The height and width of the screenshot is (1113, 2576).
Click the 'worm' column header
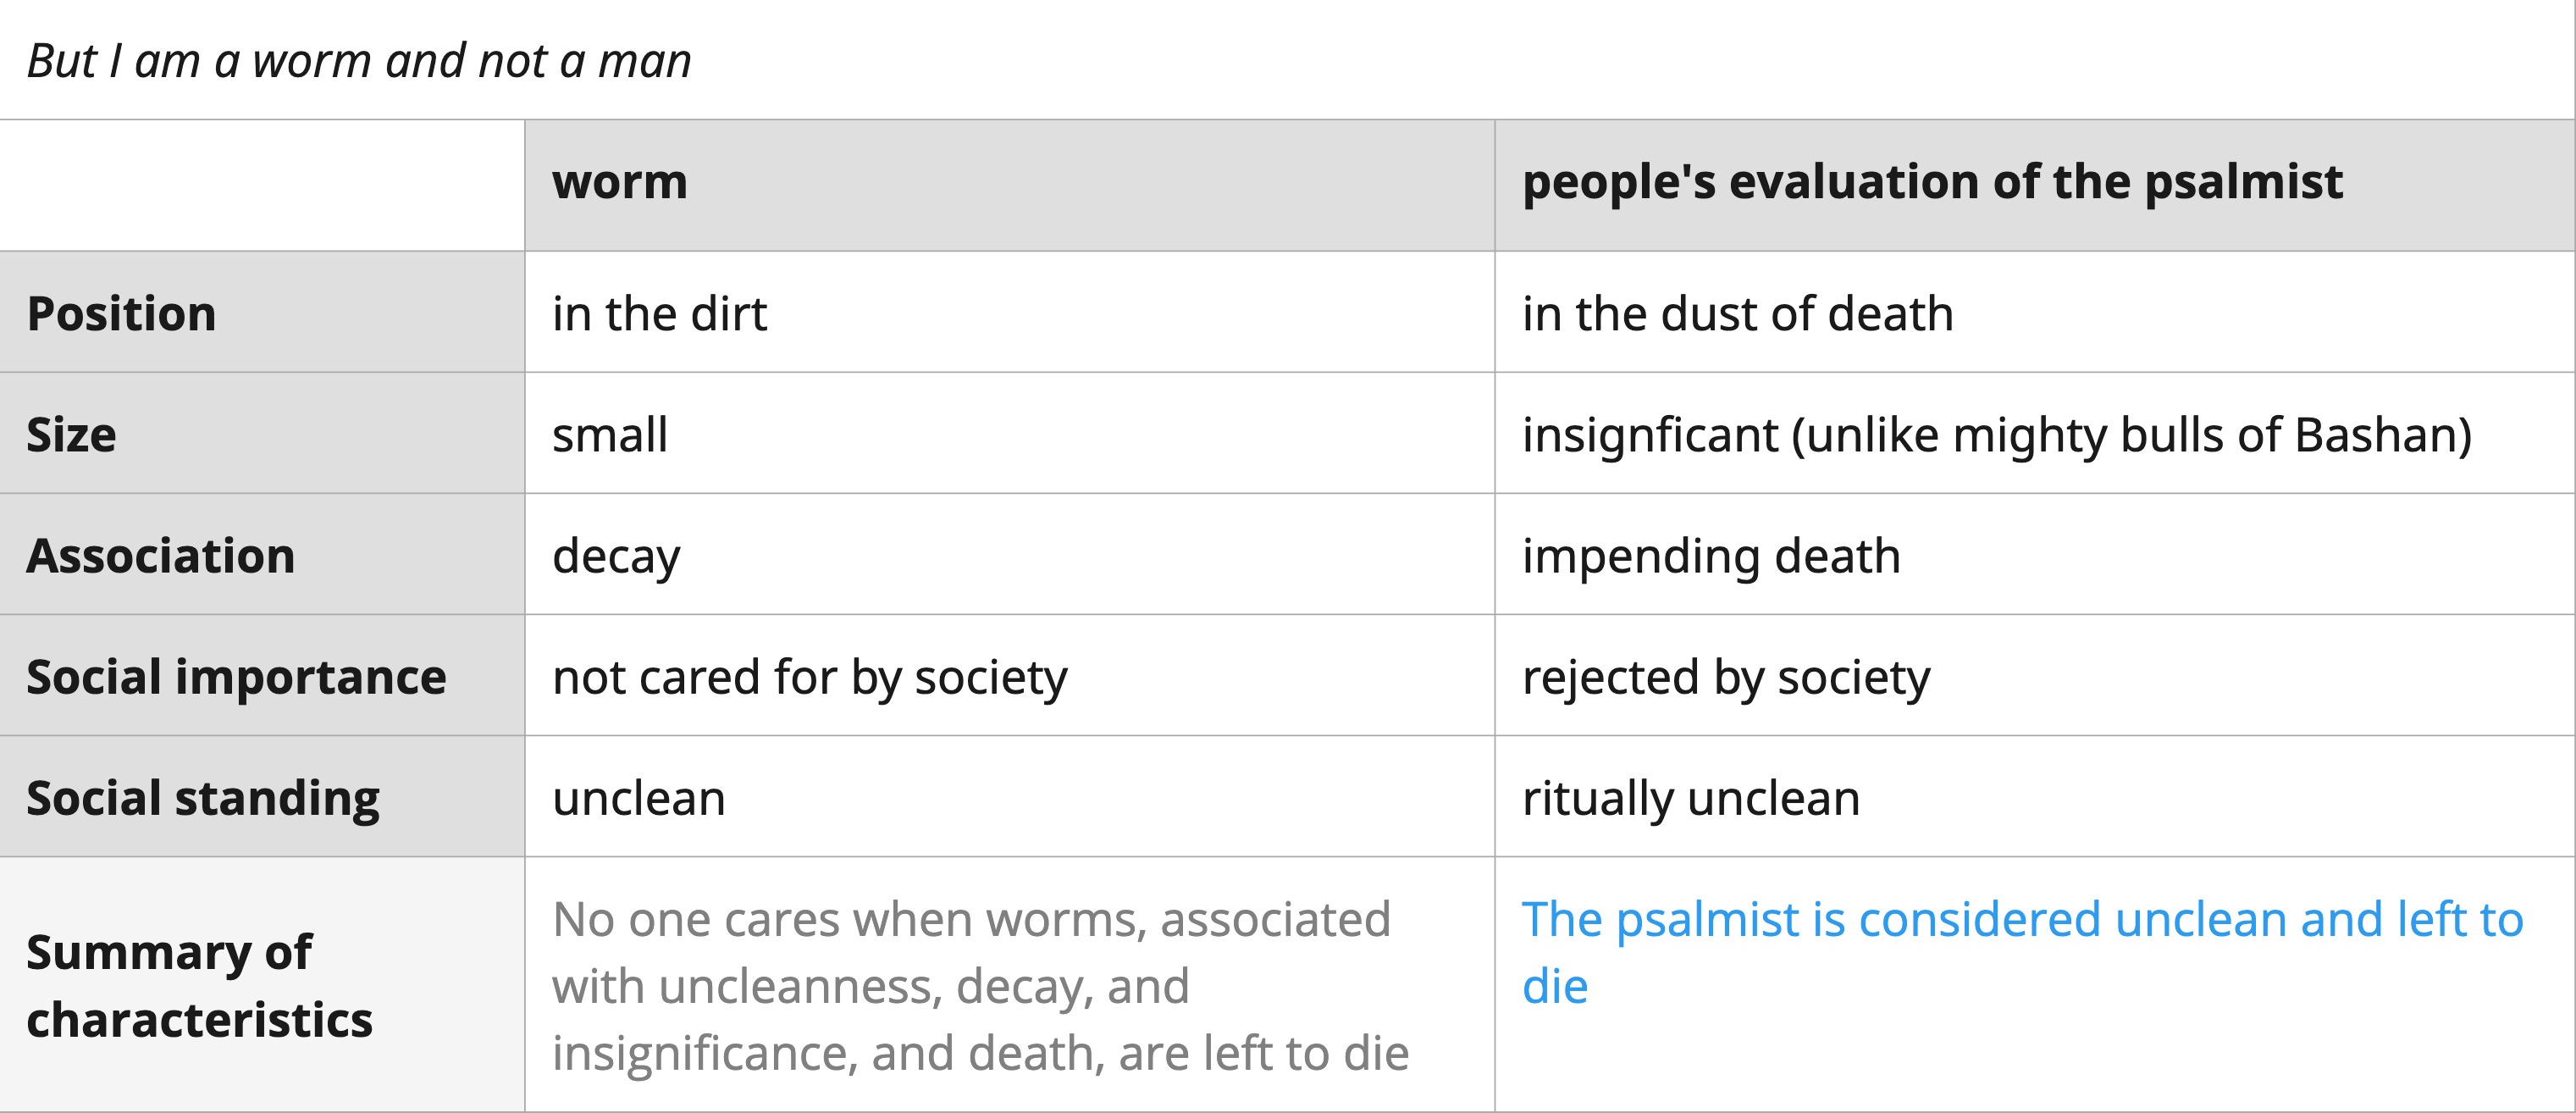(620, 182)
